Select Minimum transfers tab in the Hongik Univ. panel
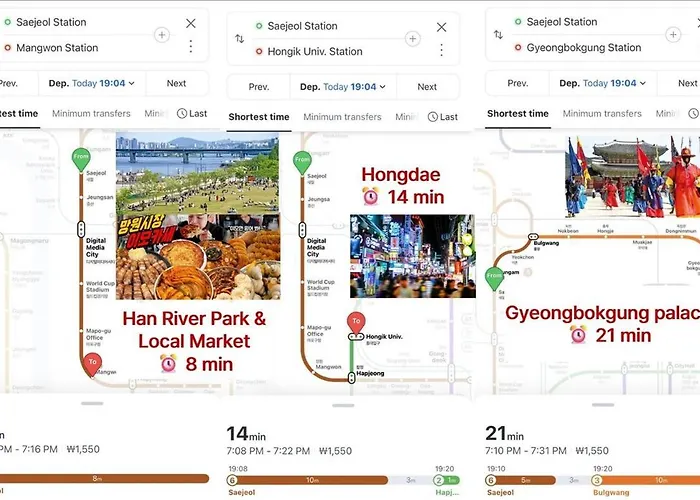The width and height of the screenshot is (700, 500). 342,117
